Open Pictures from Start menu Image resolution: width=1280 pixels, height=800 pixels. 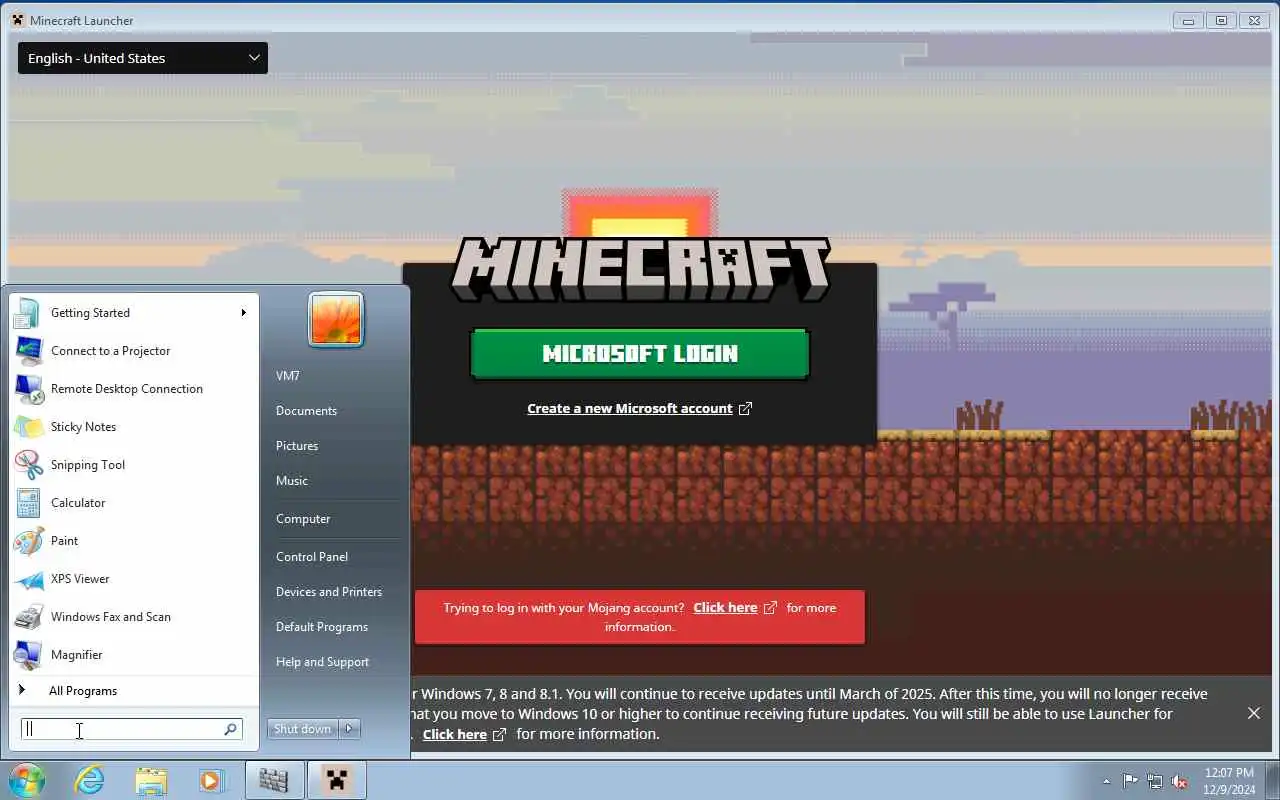point(297,446)
